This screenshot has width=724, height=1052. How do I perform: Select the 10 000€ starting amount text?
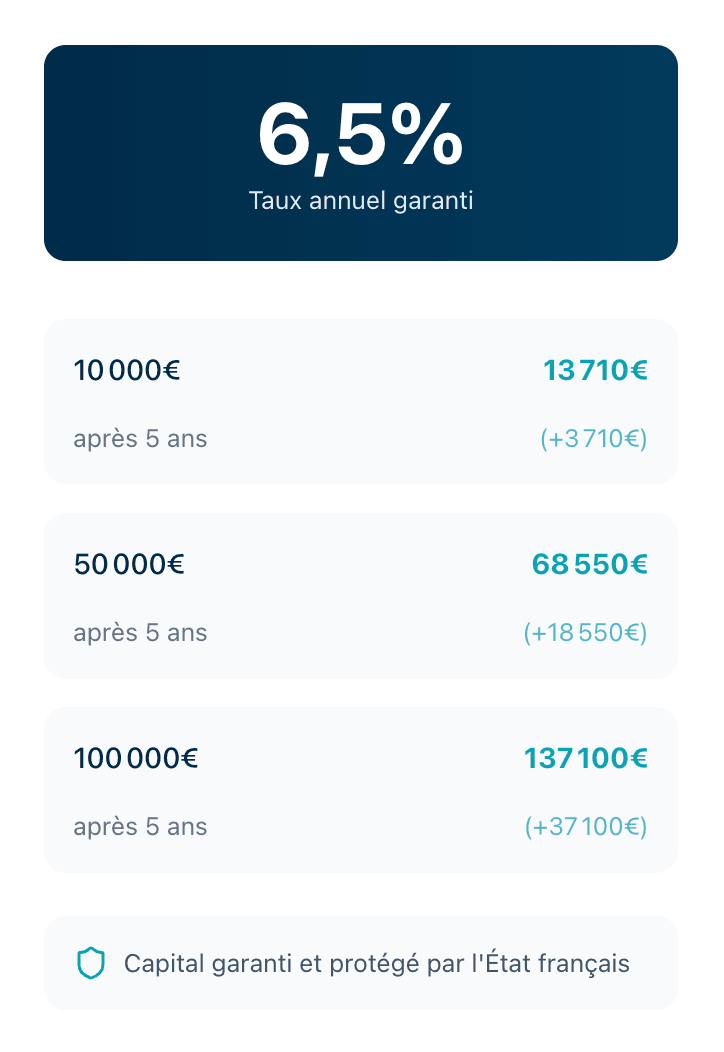pos(127,371)
